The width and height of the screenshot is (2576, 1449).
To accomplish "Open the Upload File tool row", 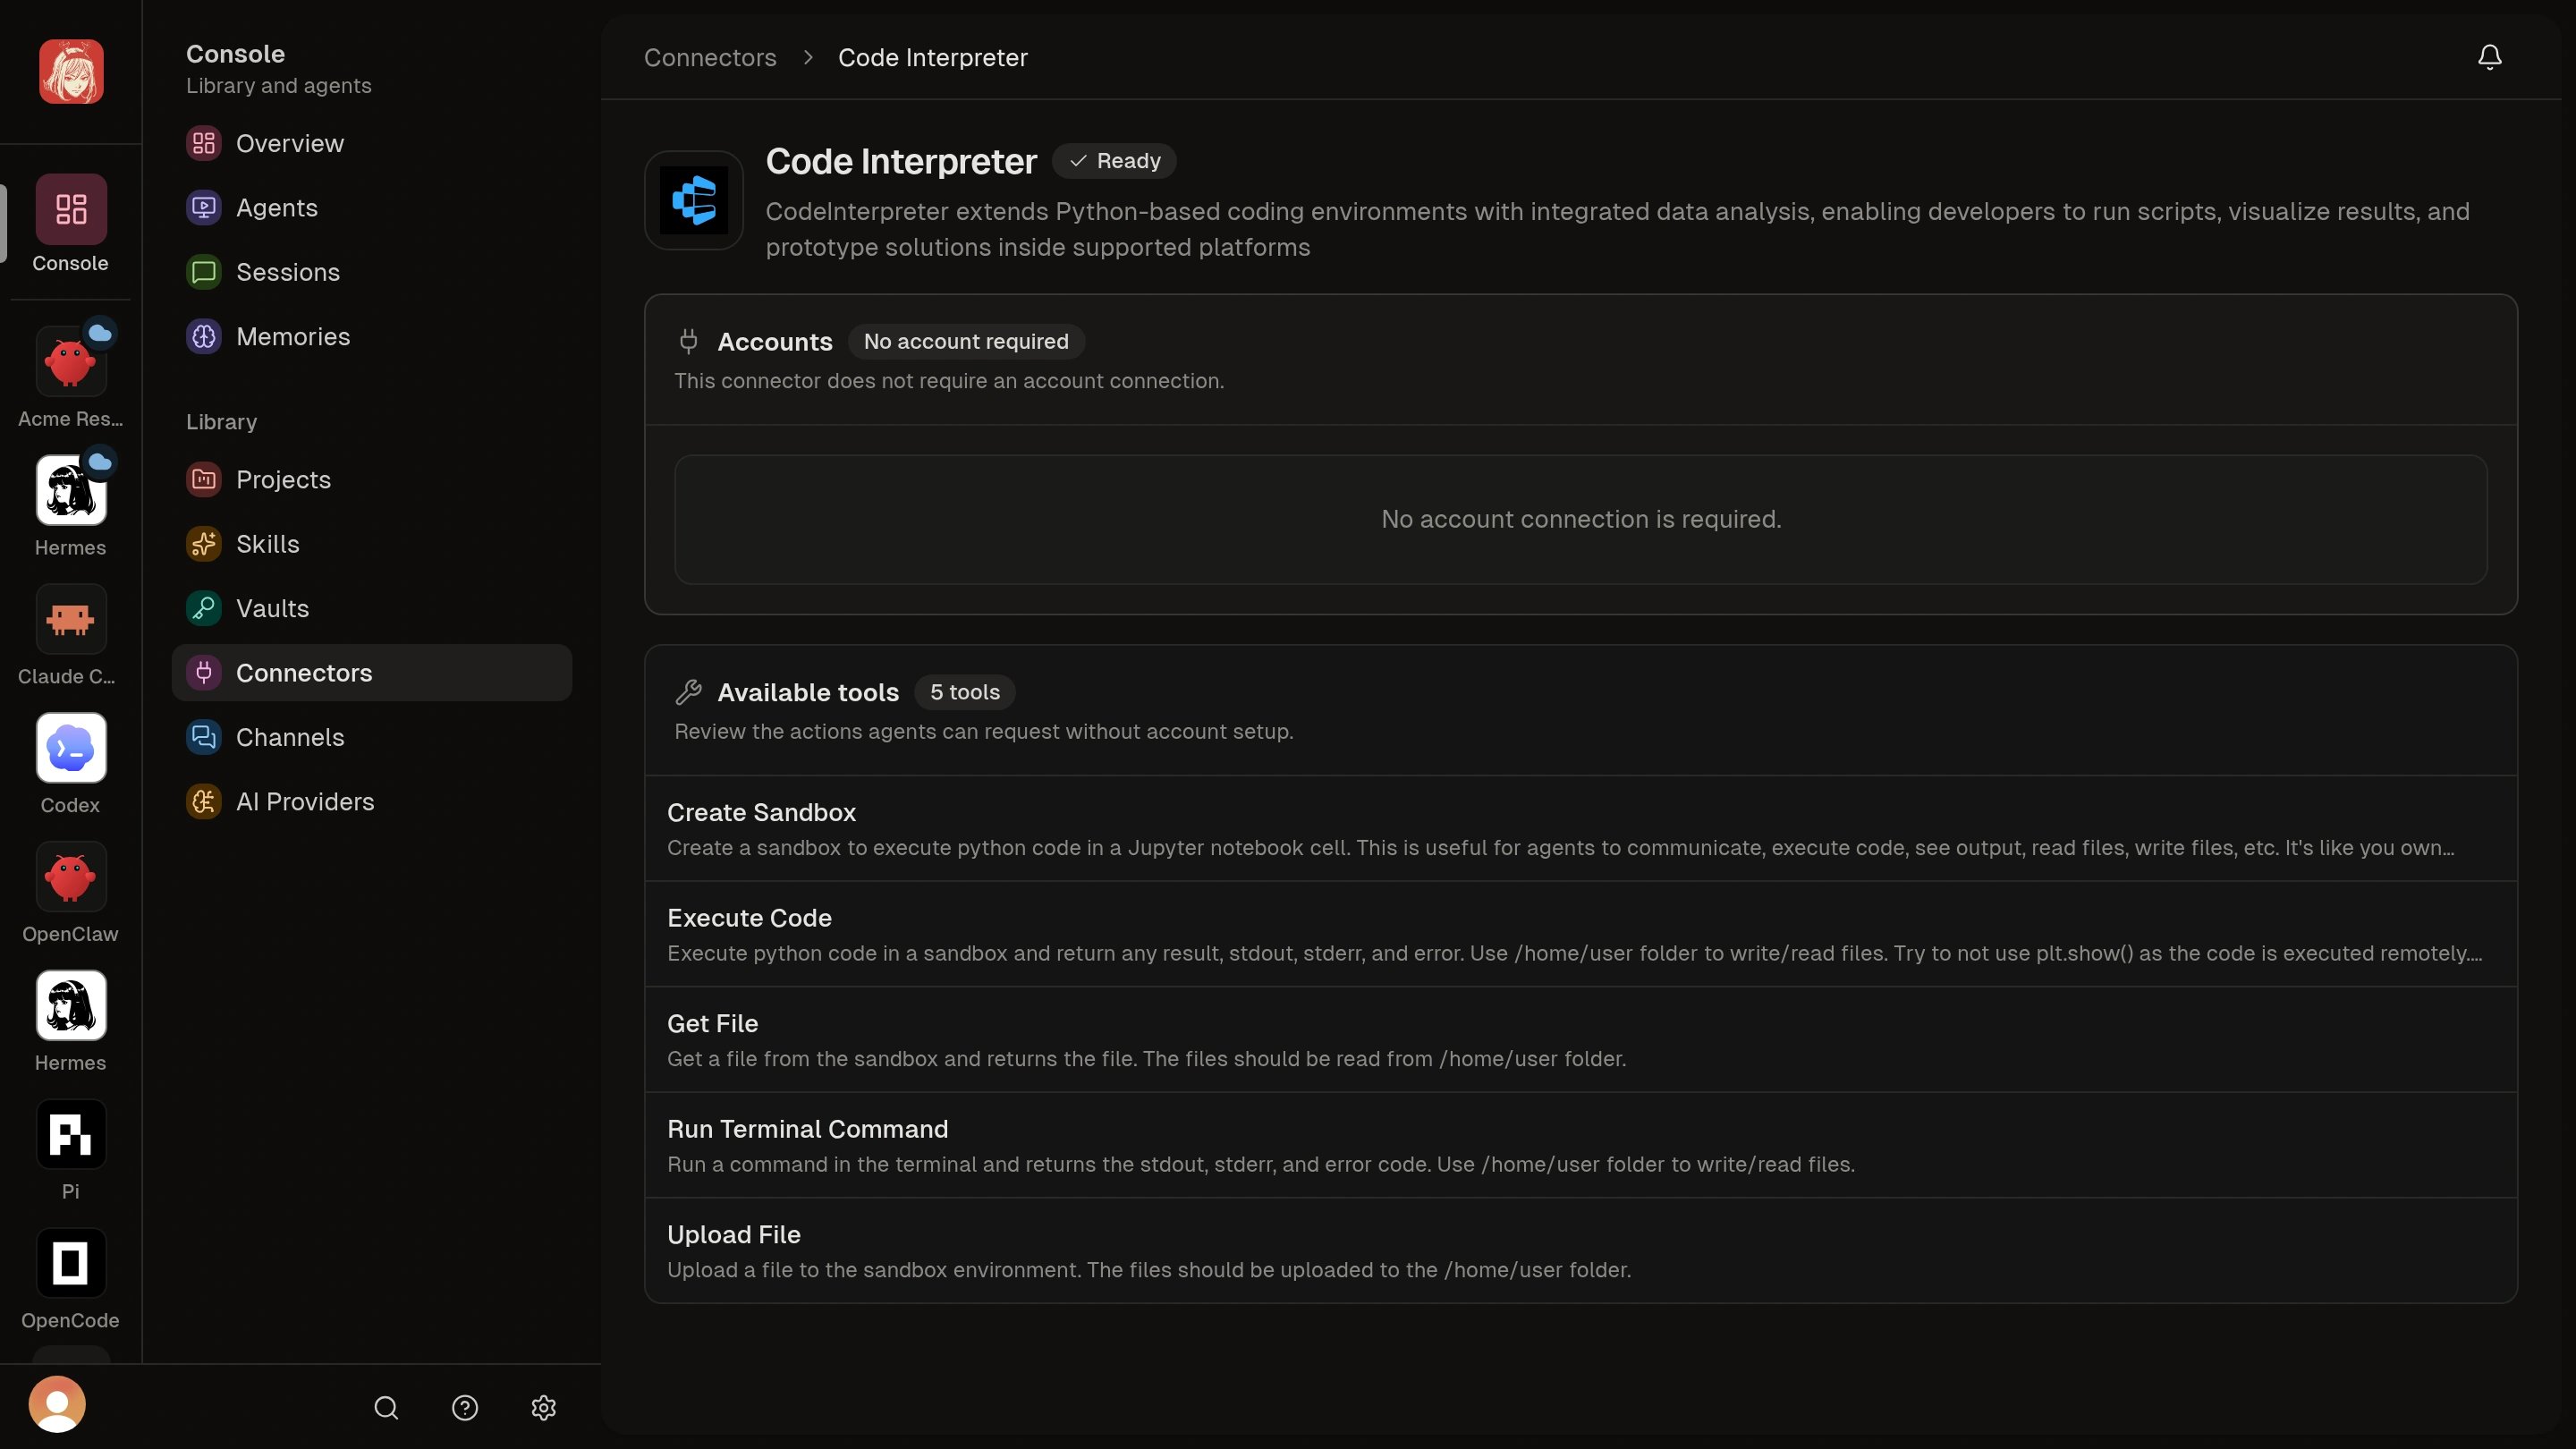I will click(1581, 1251).
